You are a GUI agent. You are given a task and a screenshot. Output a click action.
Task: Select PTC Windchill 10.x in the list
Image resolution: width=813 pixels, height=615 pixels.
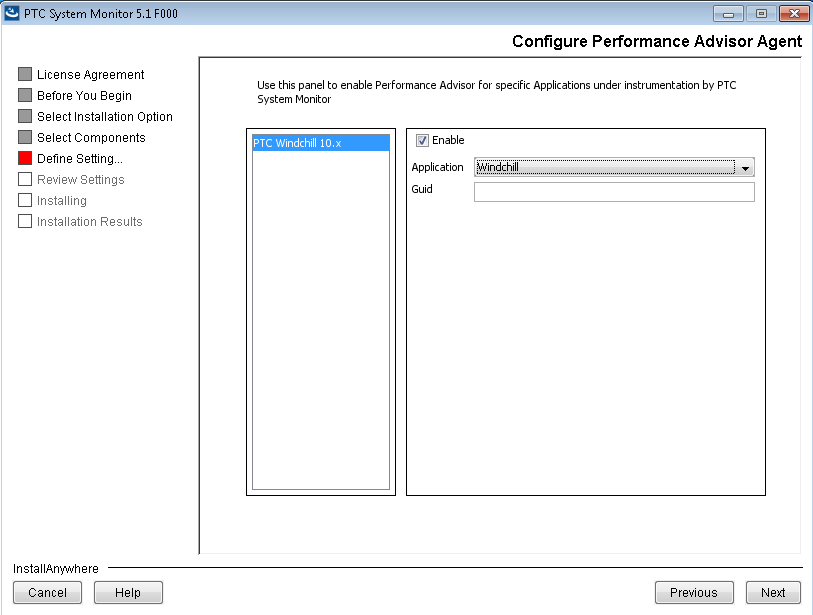[320, 142]
